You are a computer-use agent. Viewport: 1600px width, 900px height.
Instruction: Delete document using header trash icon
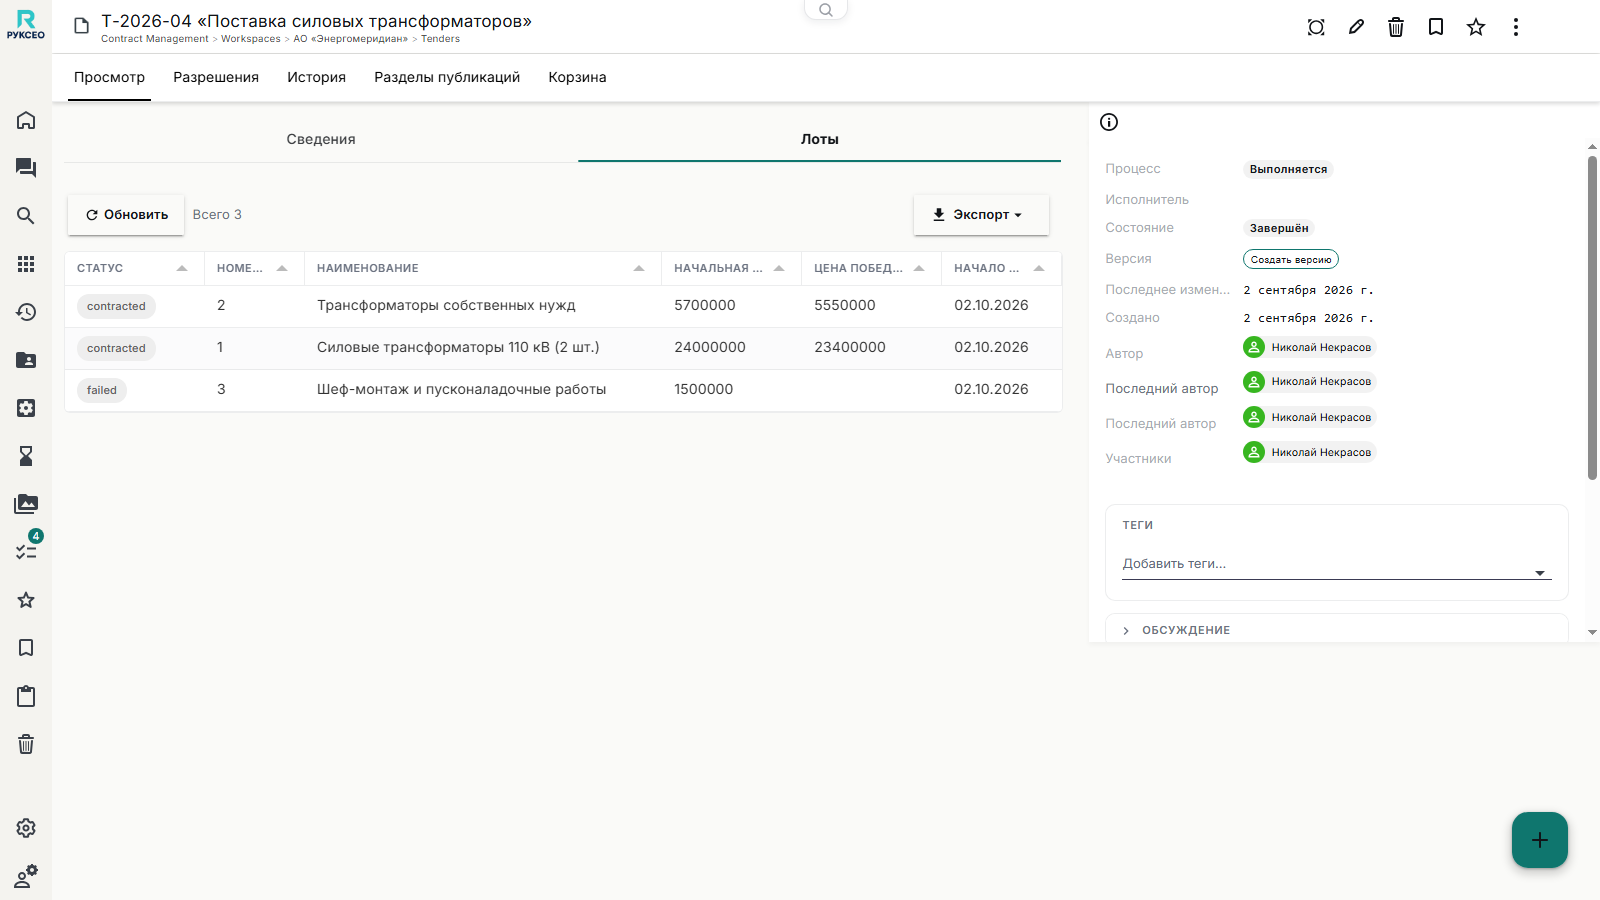(x=1396, y=27)
